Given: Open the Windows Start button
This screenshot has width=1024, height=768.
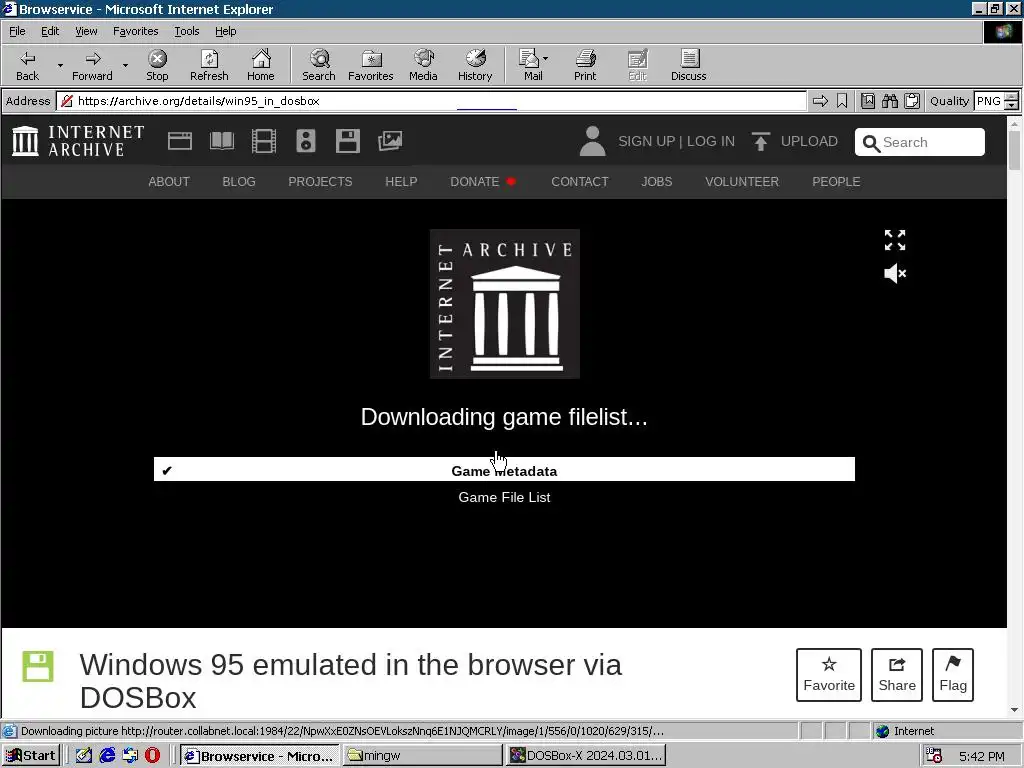Looking at the screenshot, I should 31,756.
